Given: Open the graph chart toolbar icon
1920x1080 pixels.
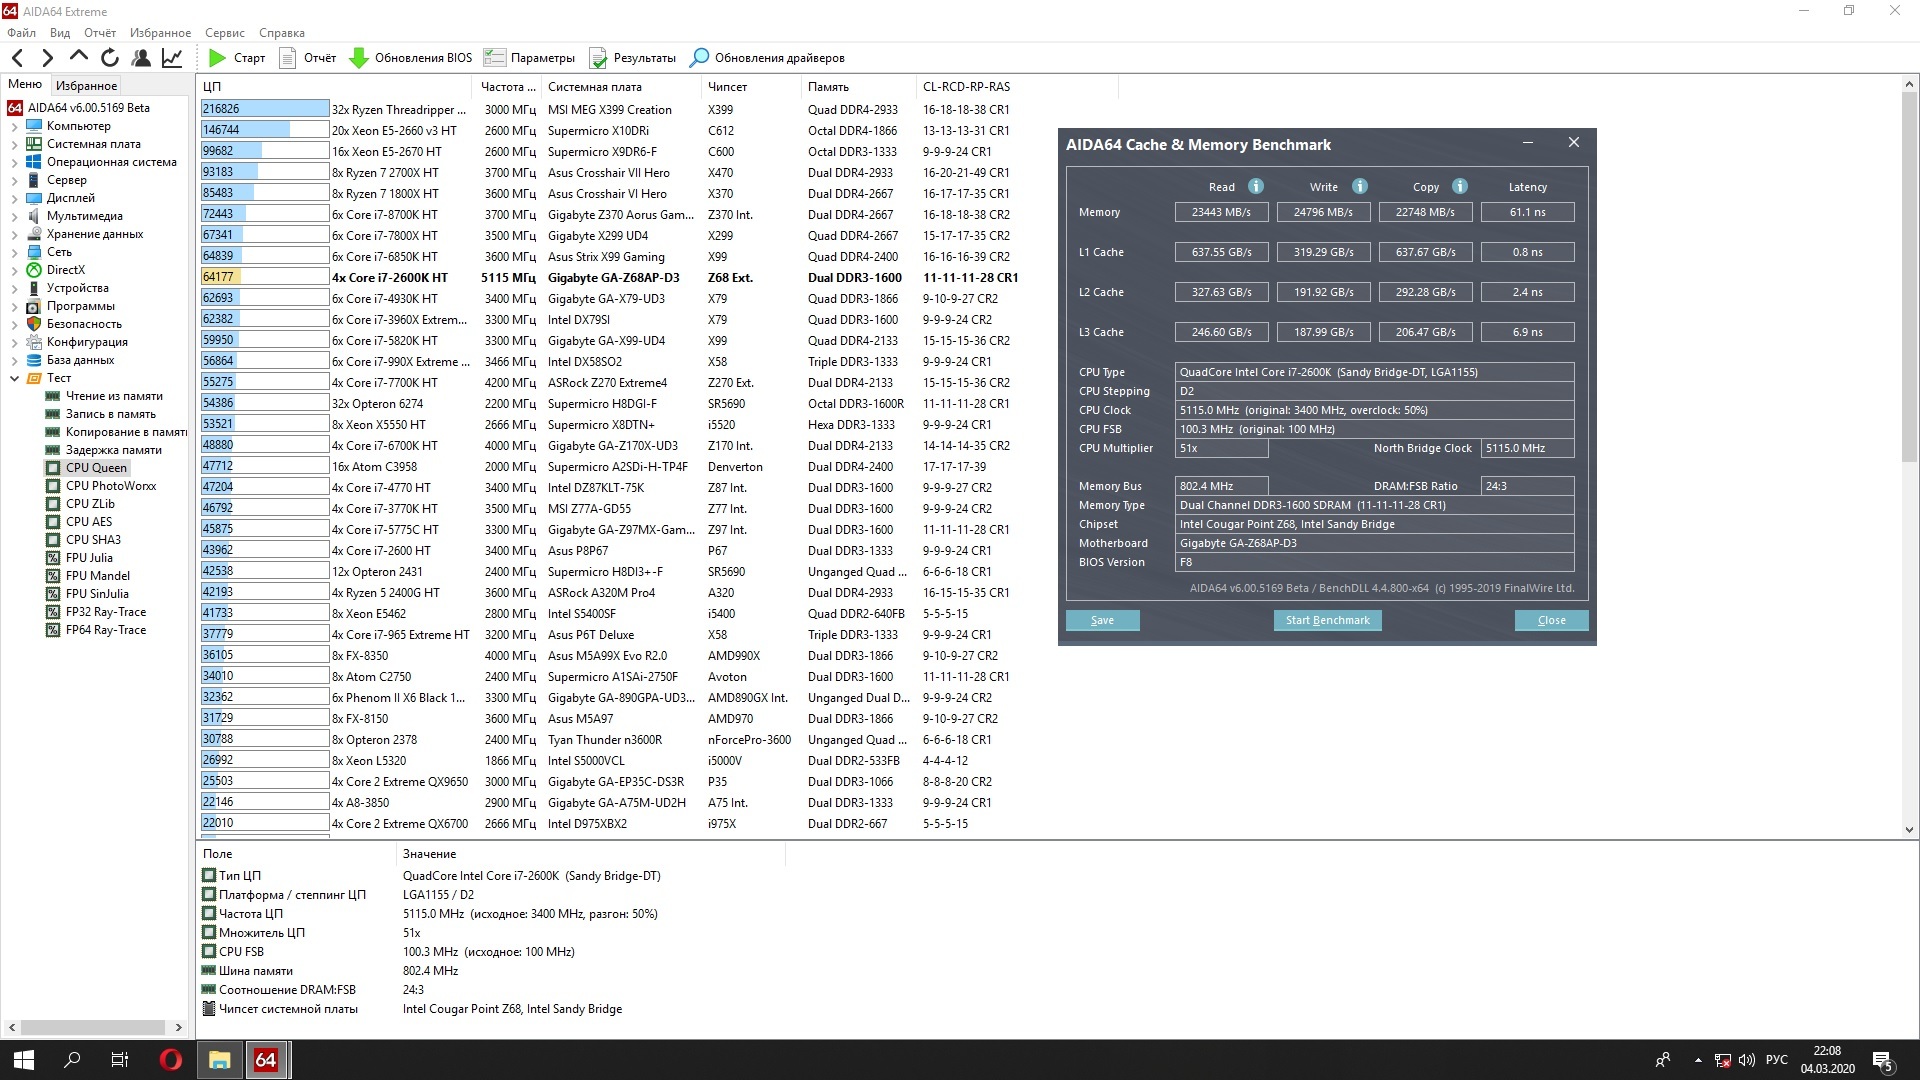Looking at the screenshot, I should click(172, 58).
